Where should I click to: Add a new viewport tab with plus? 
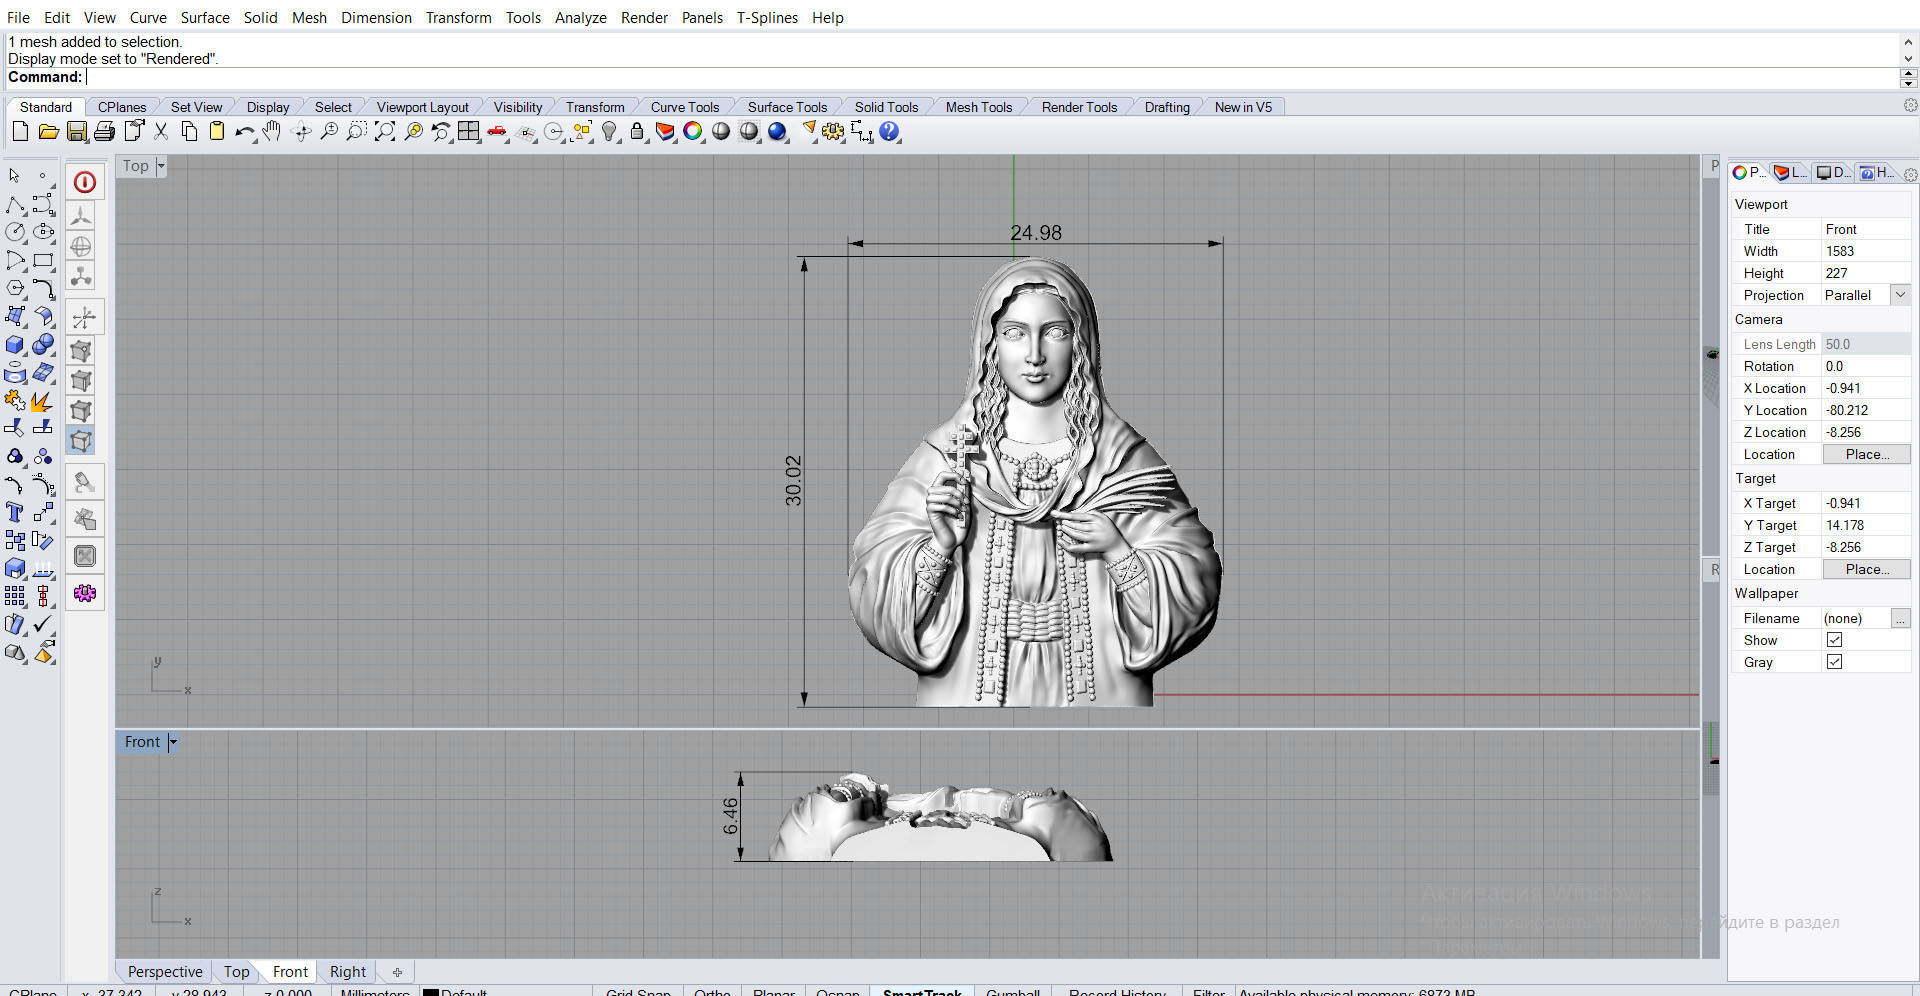[x=397, y=971]
